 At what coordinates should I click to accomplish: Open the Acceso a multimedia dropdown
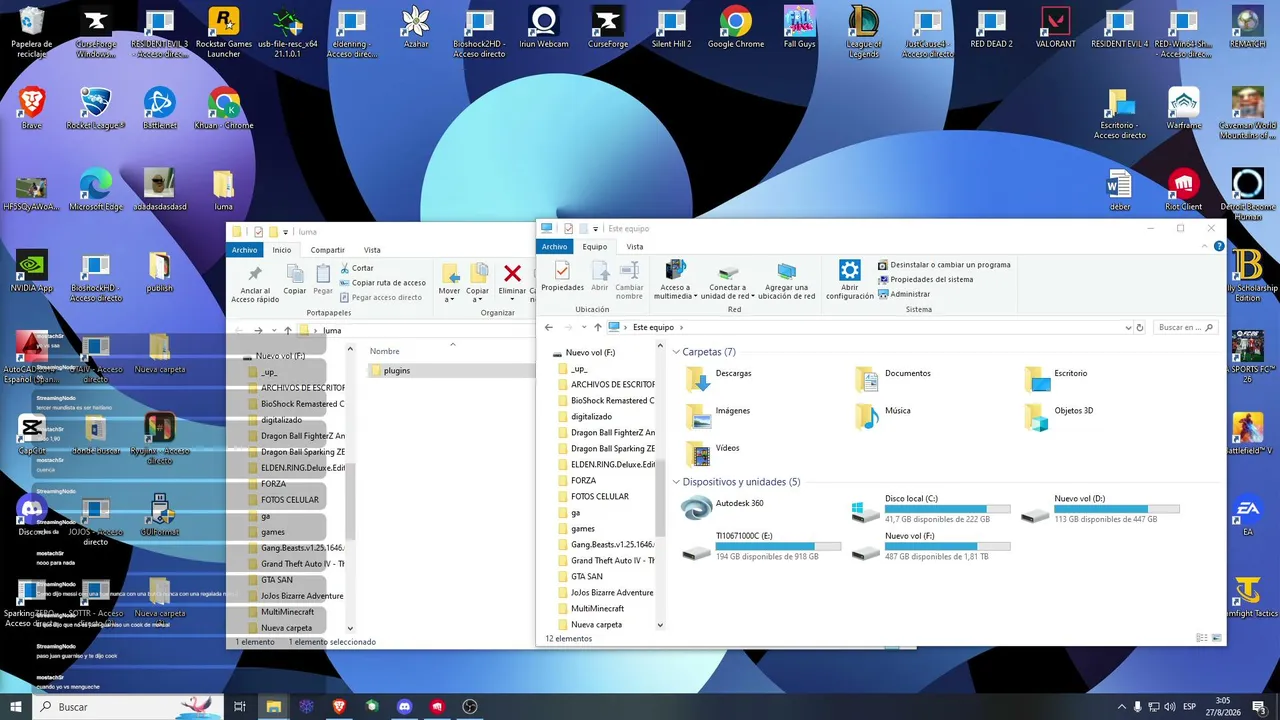[x=675, y=279]
